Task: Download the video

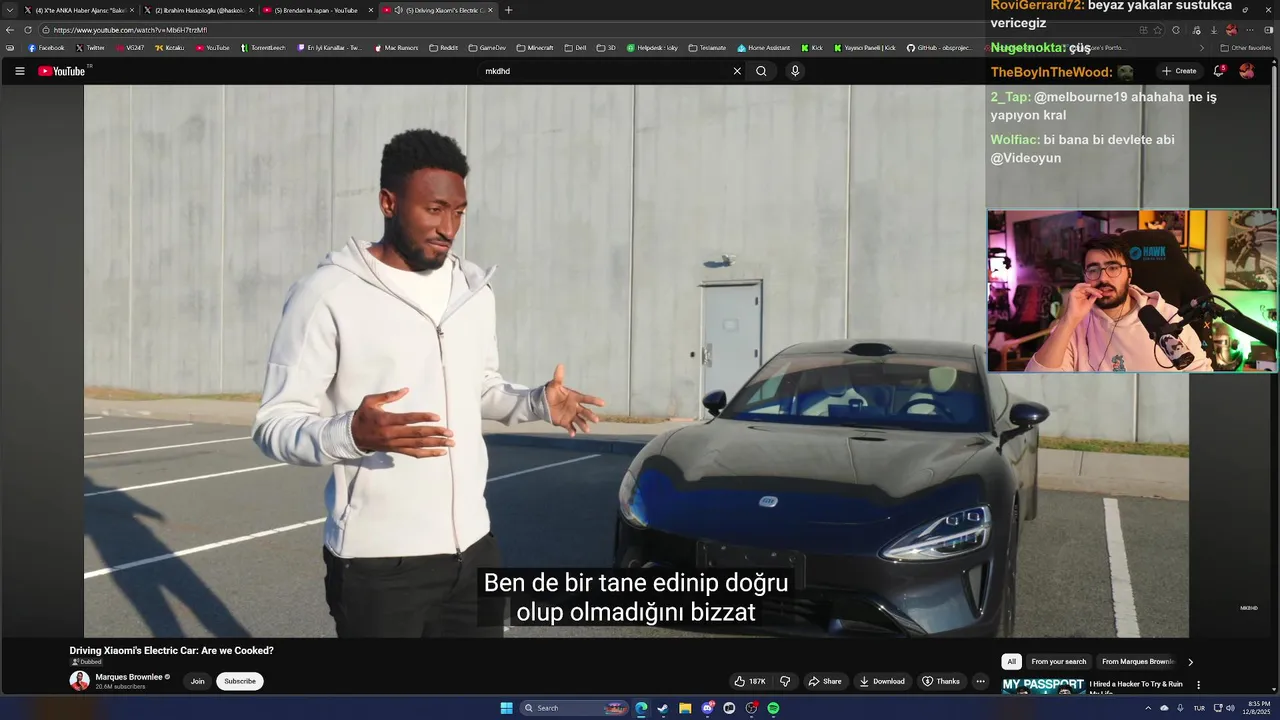Action: tap(882, 681)
